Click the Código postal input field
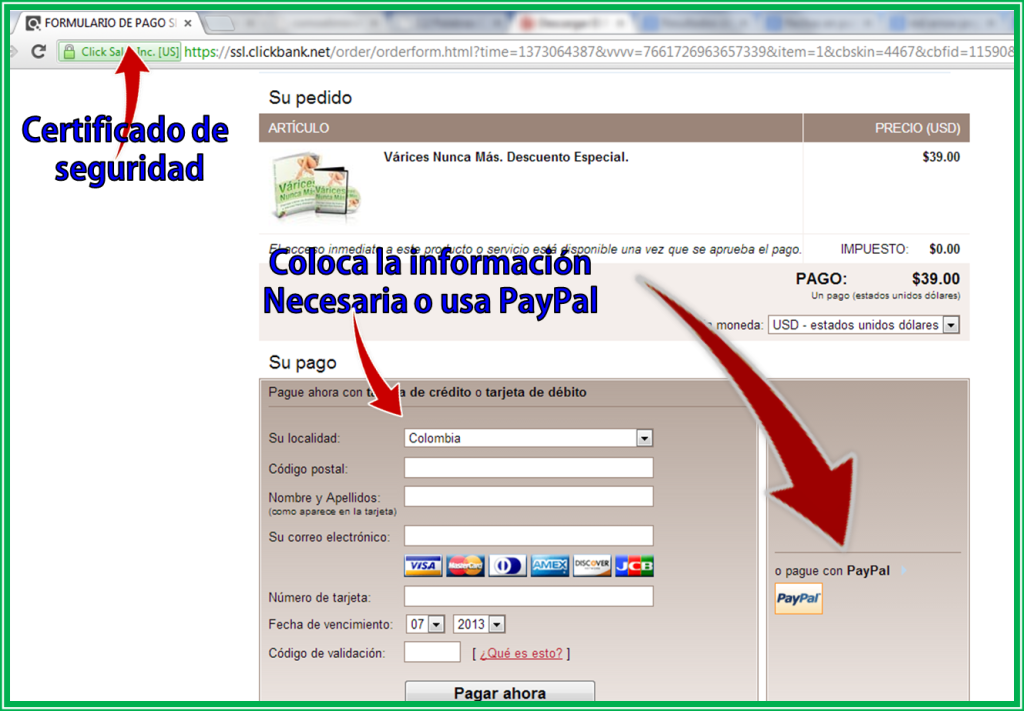 tap(528, 467)
